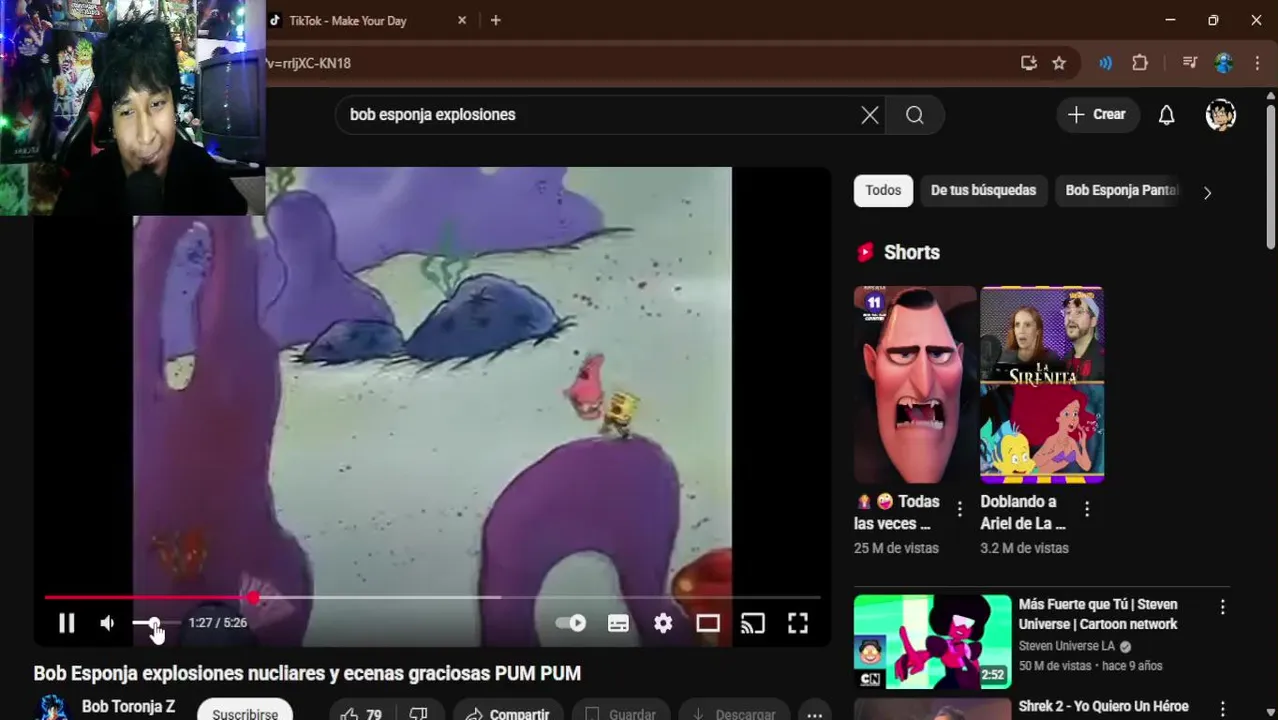Click the Descargar button

[733, 712]
